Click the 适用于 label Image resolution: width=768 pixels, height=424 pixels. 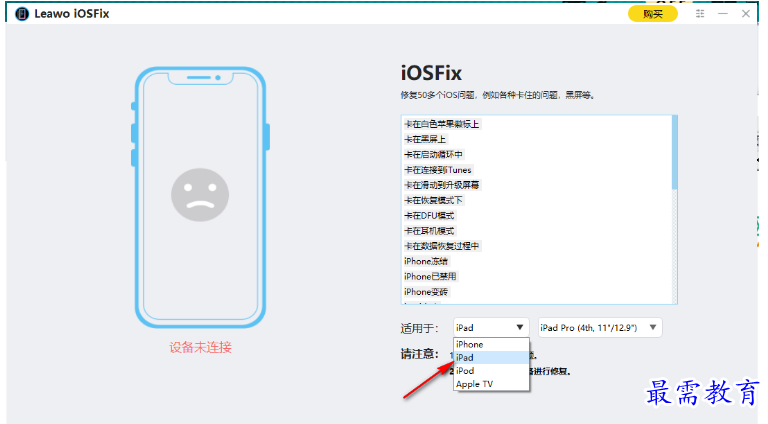click(419, 328)
